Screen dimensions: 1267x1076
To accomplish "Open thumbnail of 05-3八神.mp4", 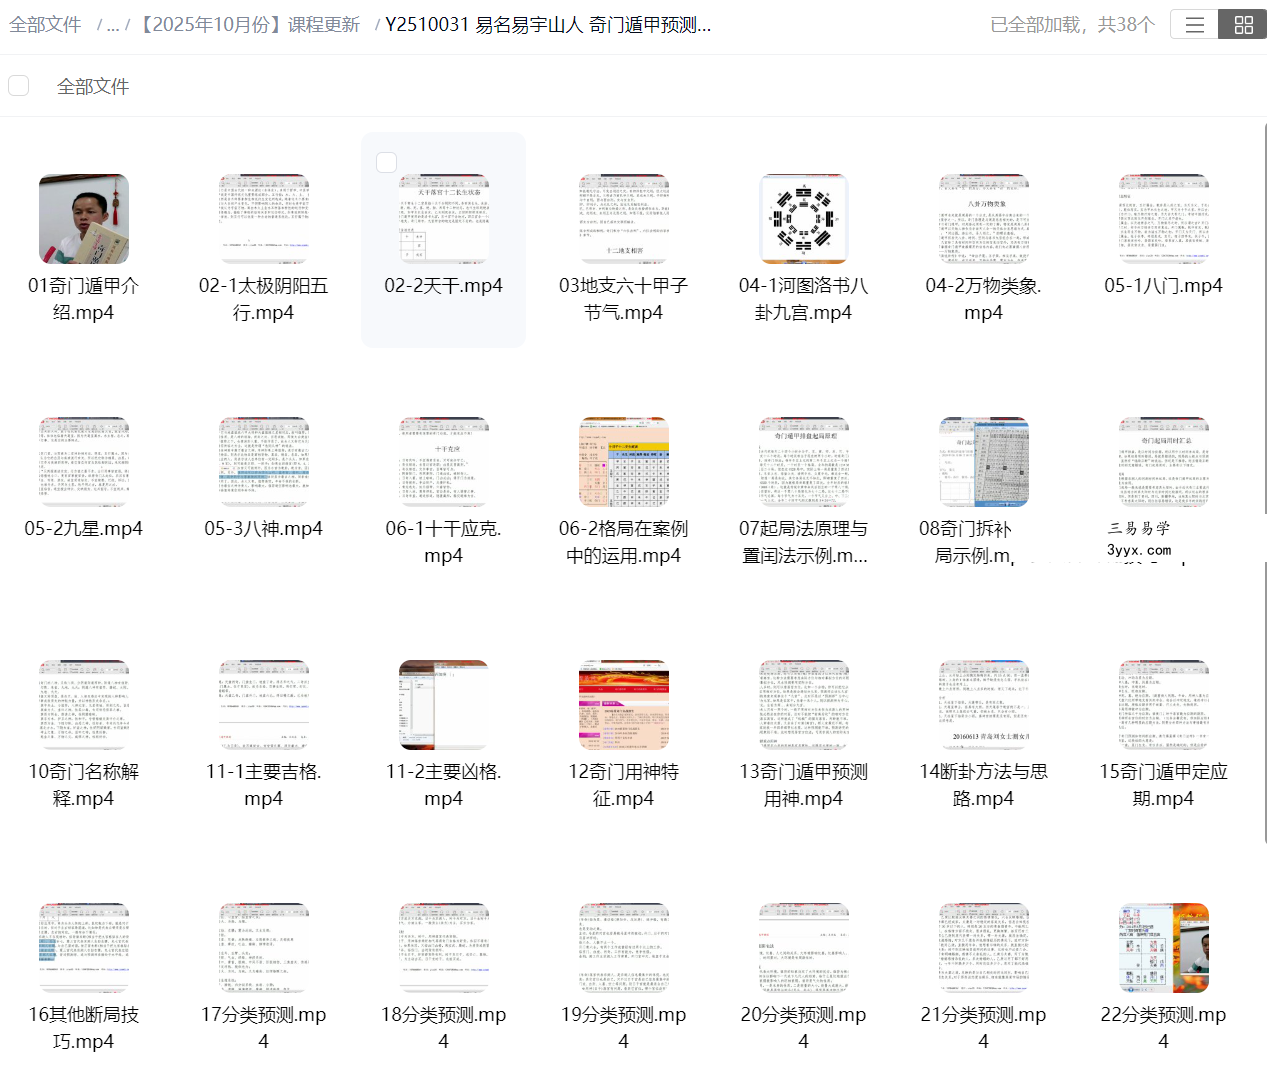I will click(x=264, y=462).
